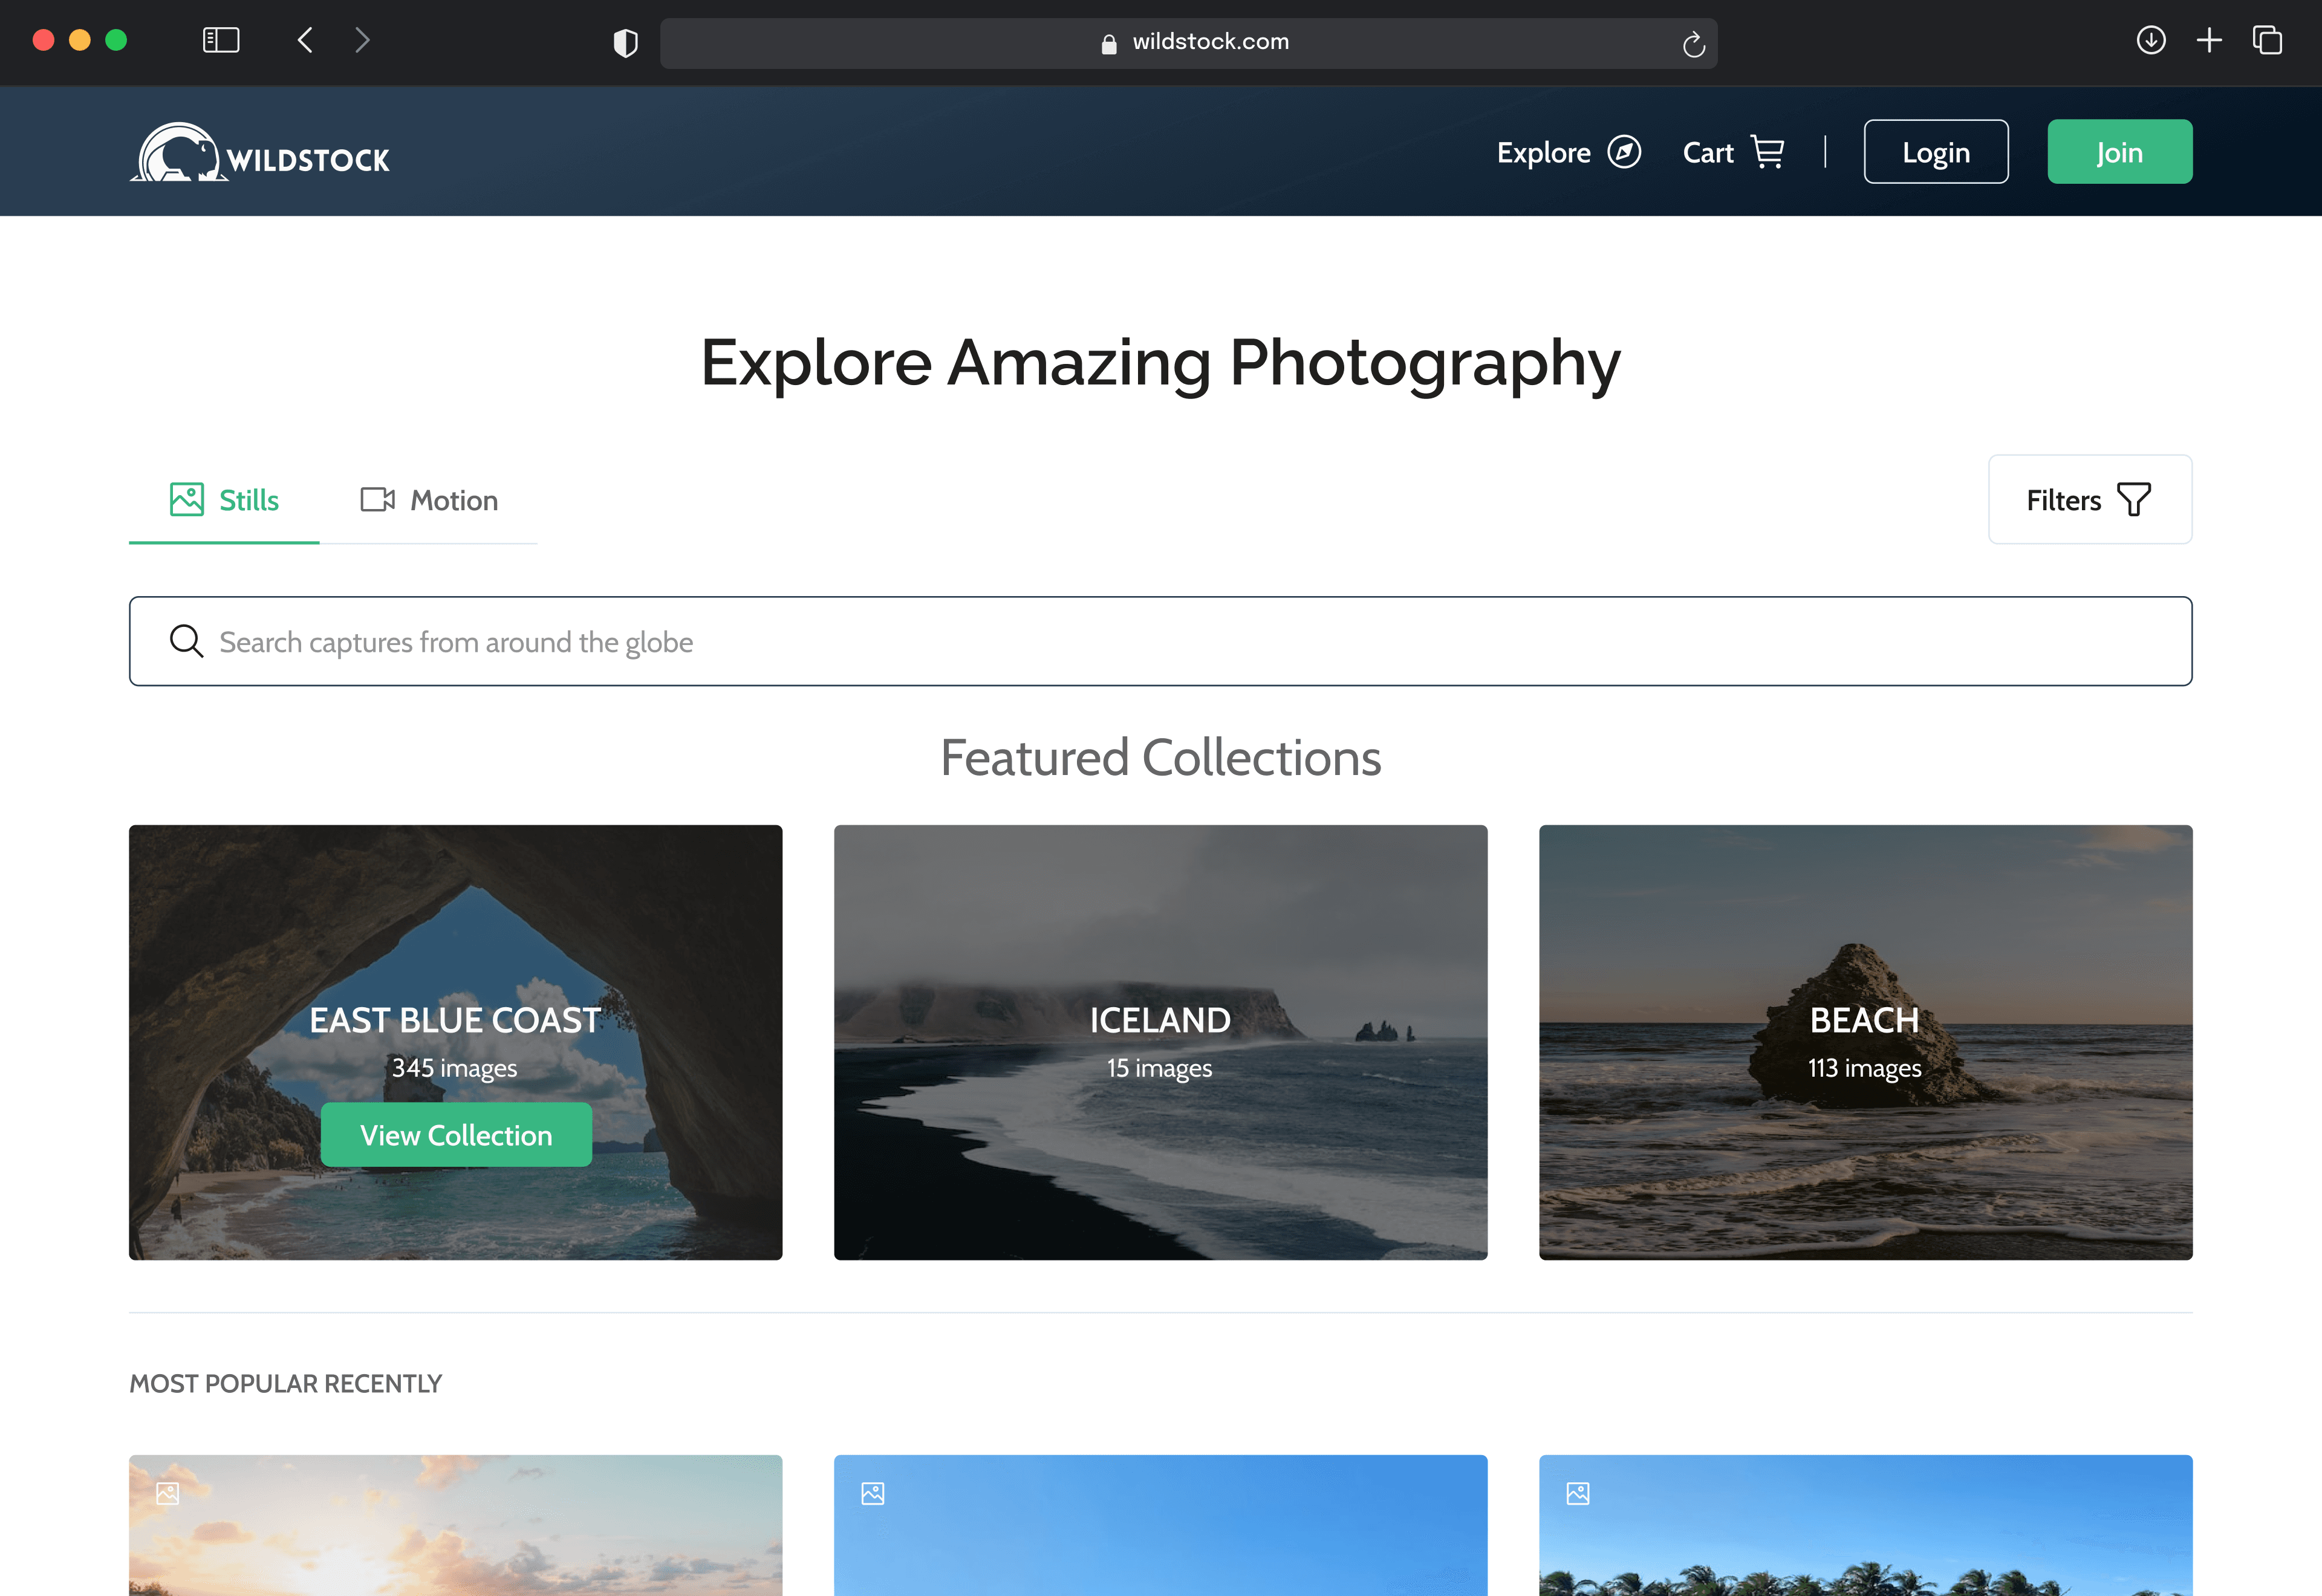Switch to the Motion tab
The width and height of the screenshot is (2322, 1596).
point(430,500)
